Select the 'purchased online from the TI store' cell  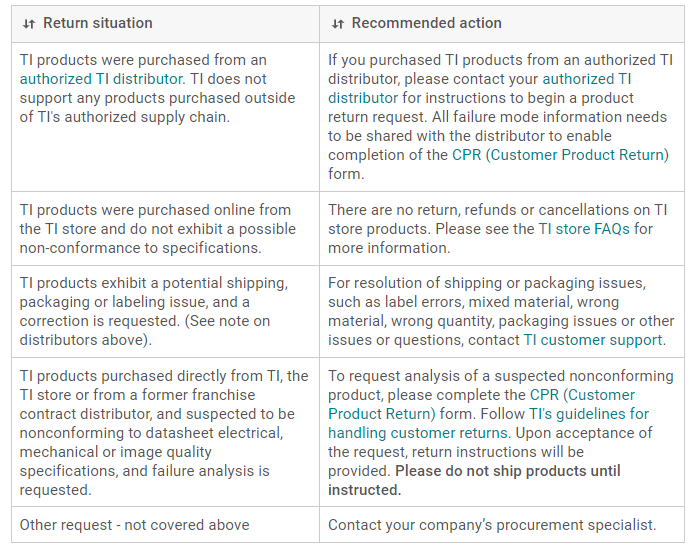tap(160, 228)
